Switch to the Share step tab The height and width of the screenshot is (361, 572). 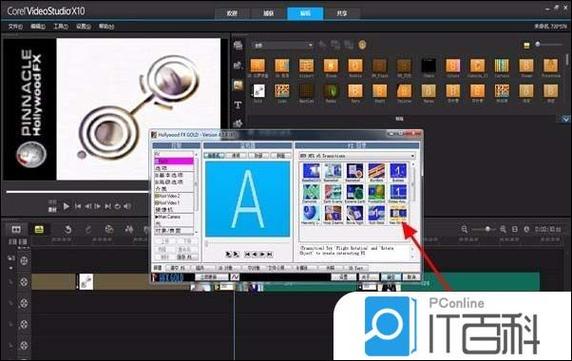click(x=342, y=13)
